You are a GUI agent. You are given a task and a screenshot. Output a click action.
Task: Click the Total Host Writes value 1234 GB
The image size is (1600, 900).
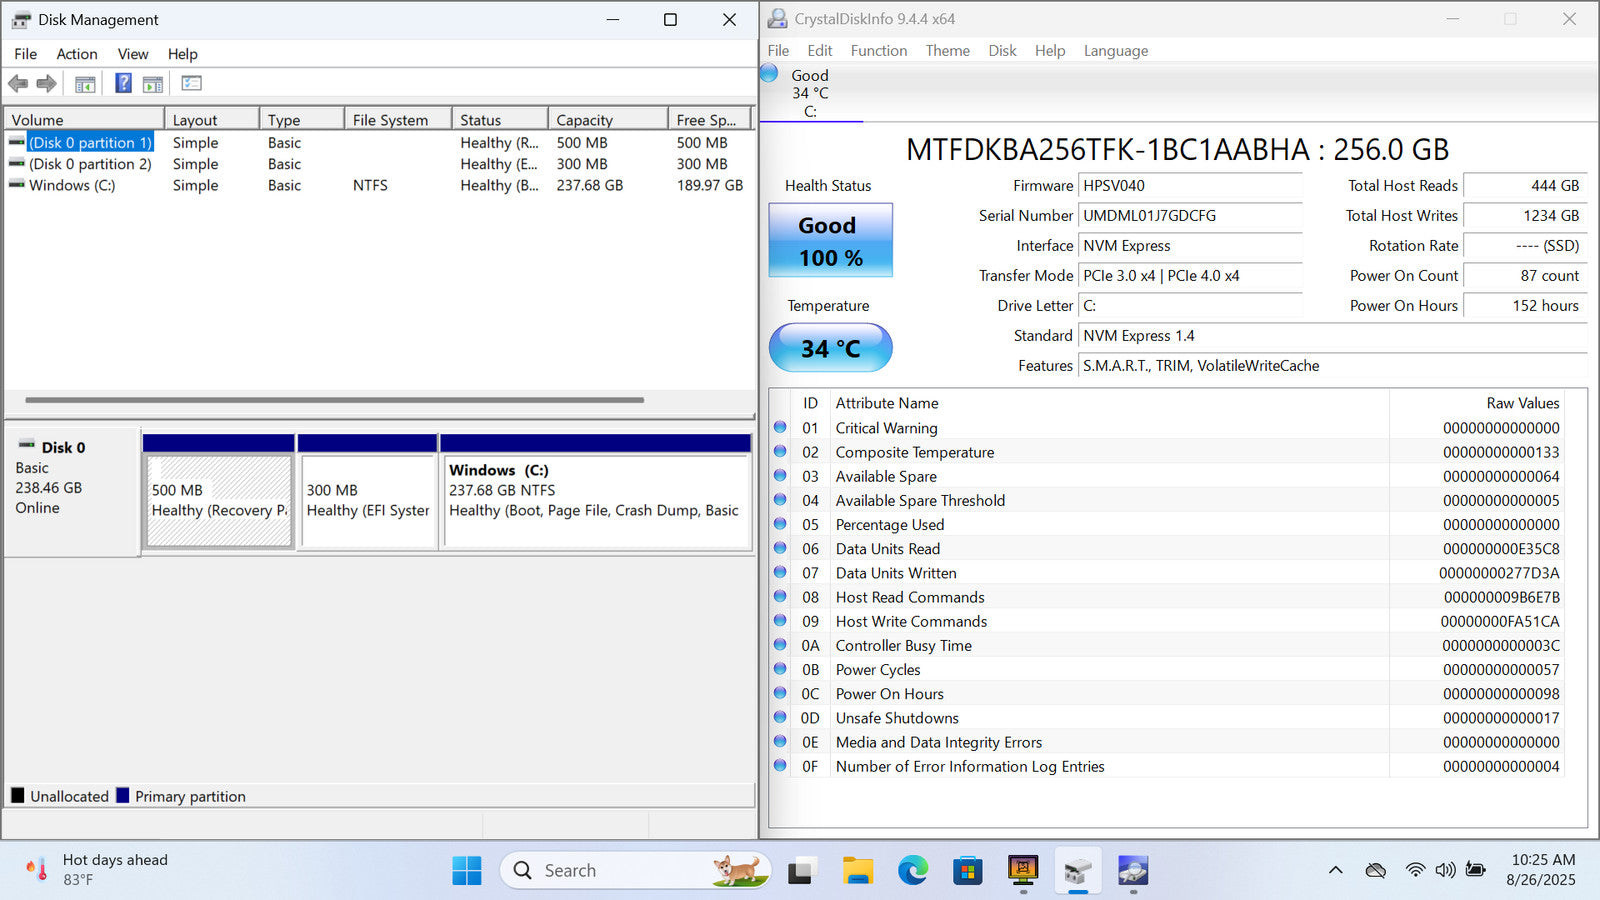click(x=1524, y=215)
